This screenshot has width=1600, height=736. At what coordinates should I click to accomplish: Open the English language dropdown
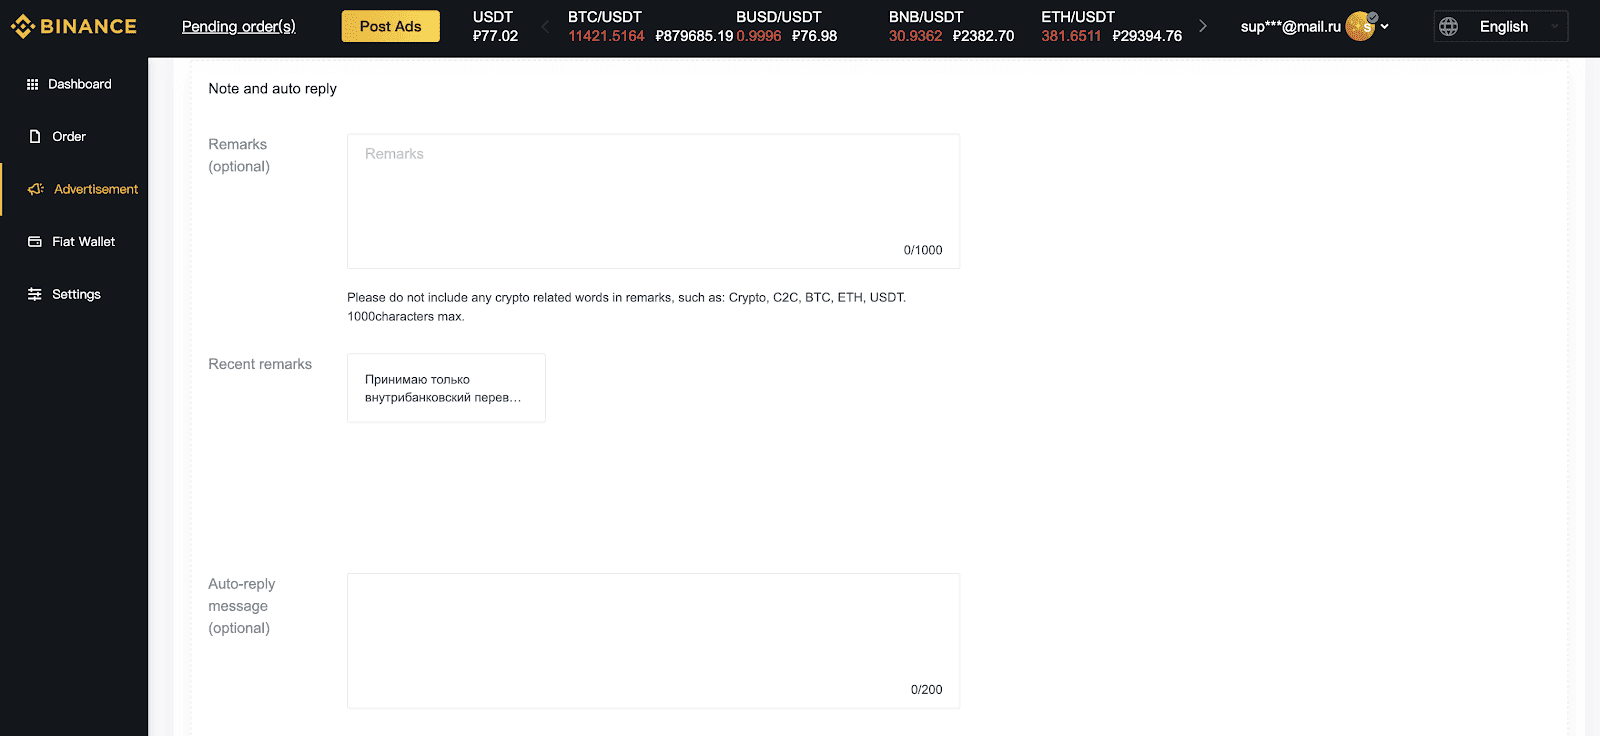point(1502,27)
